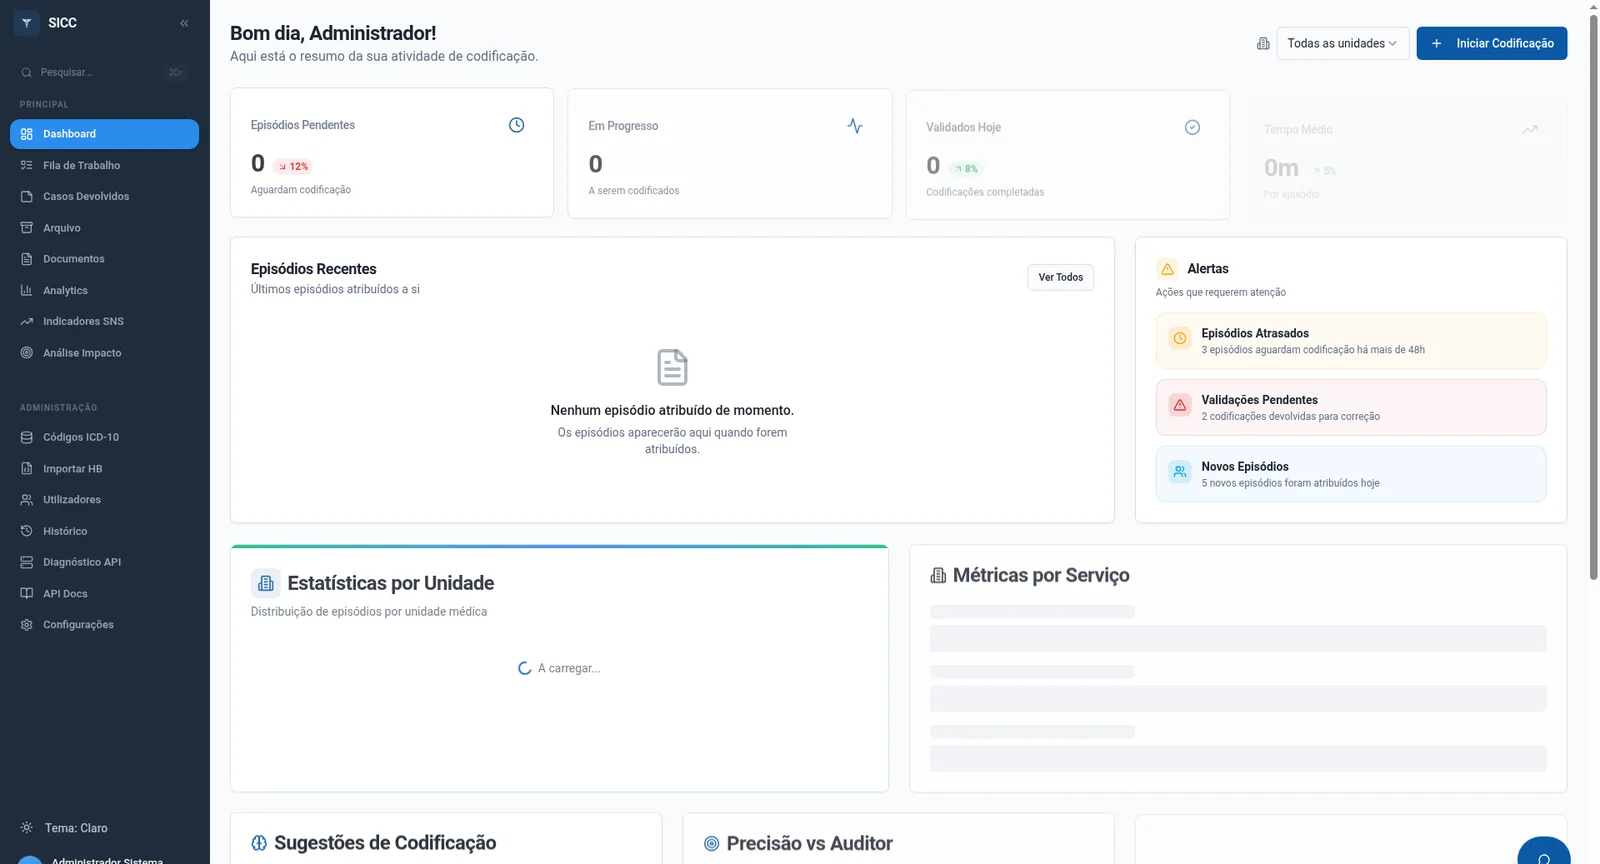Open the Episódios Atrasados alert

tap(1351, 341)
